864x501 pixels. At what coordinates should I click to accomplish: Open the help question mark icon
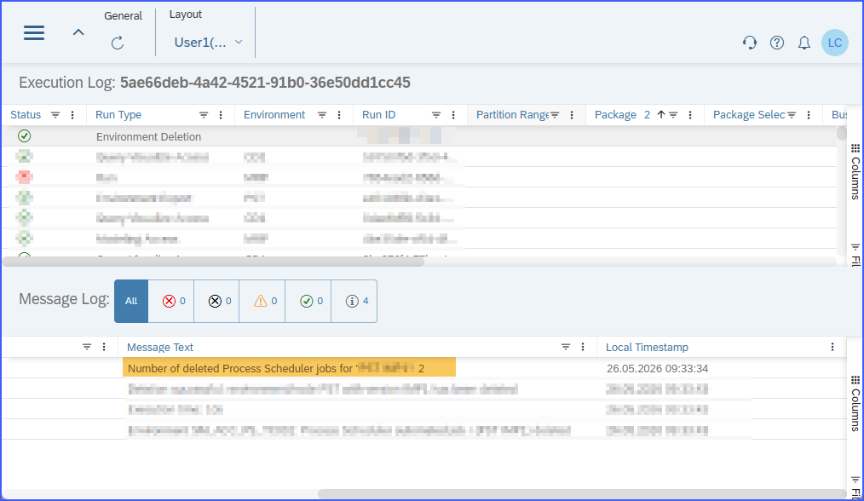(x=777, y=42)
